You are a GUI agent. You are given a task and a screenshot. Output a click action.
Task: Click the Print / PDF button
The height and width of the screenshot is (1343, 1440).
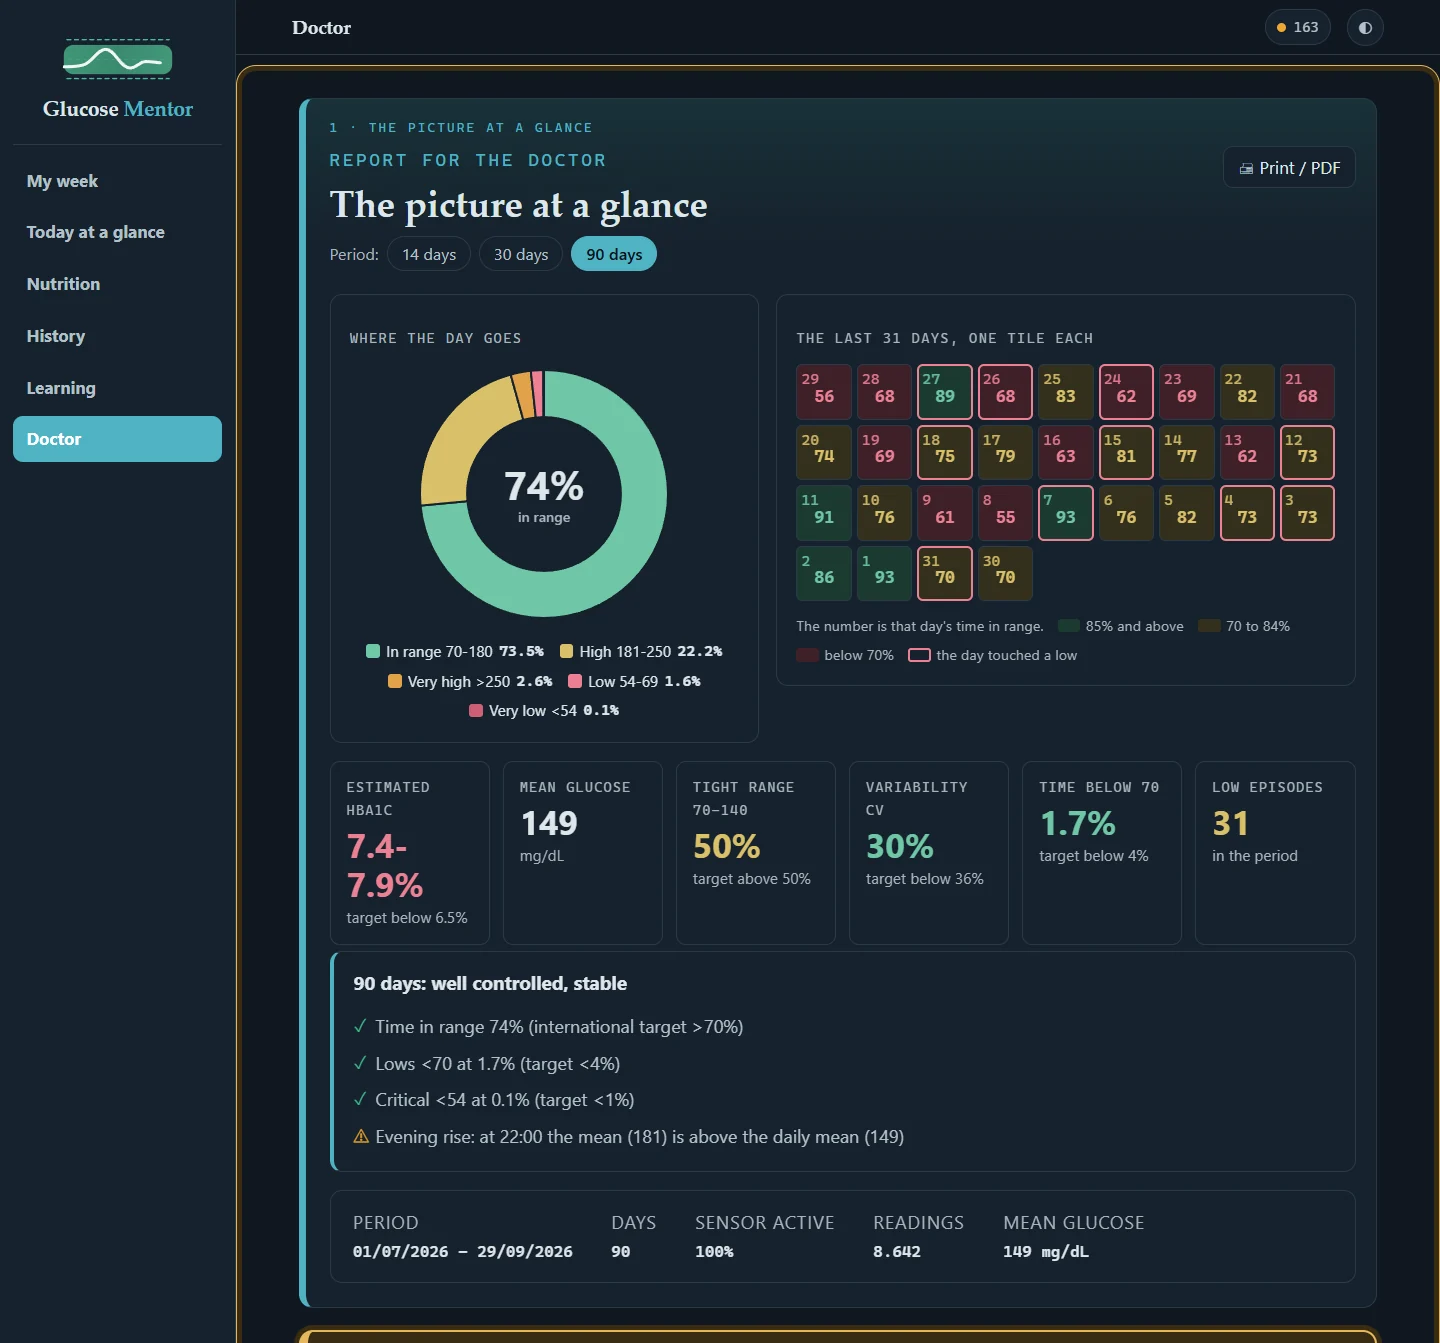tap(1289, 168)
